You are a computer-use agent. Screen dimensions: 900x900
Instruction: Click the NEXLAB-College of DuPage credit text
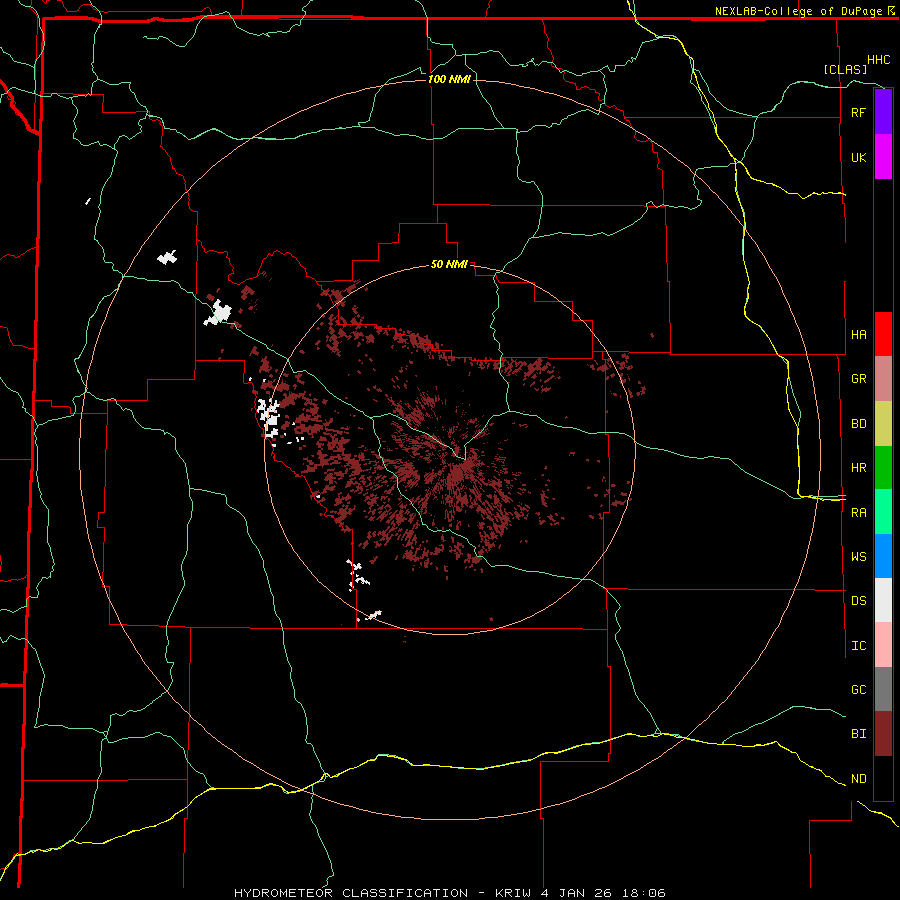798,11
